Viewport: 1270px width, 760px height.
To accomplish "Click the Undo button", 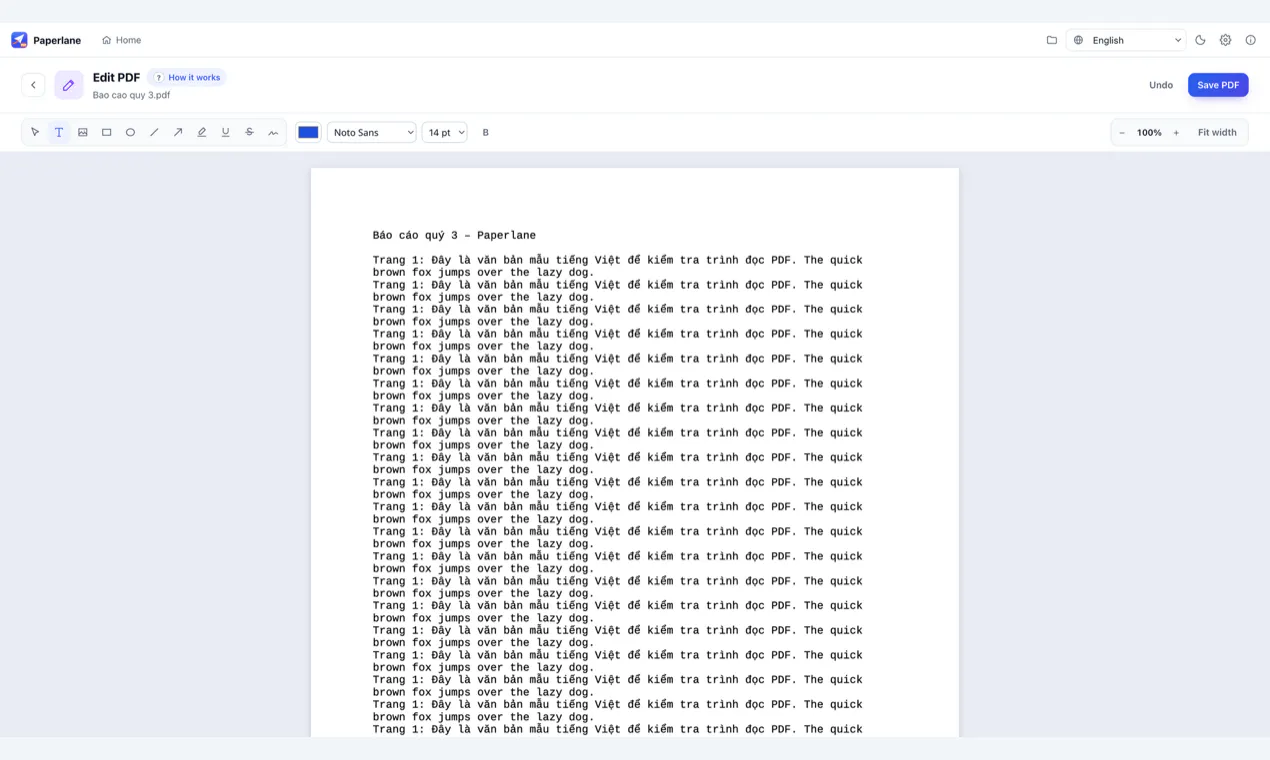I will (1161, 85).
